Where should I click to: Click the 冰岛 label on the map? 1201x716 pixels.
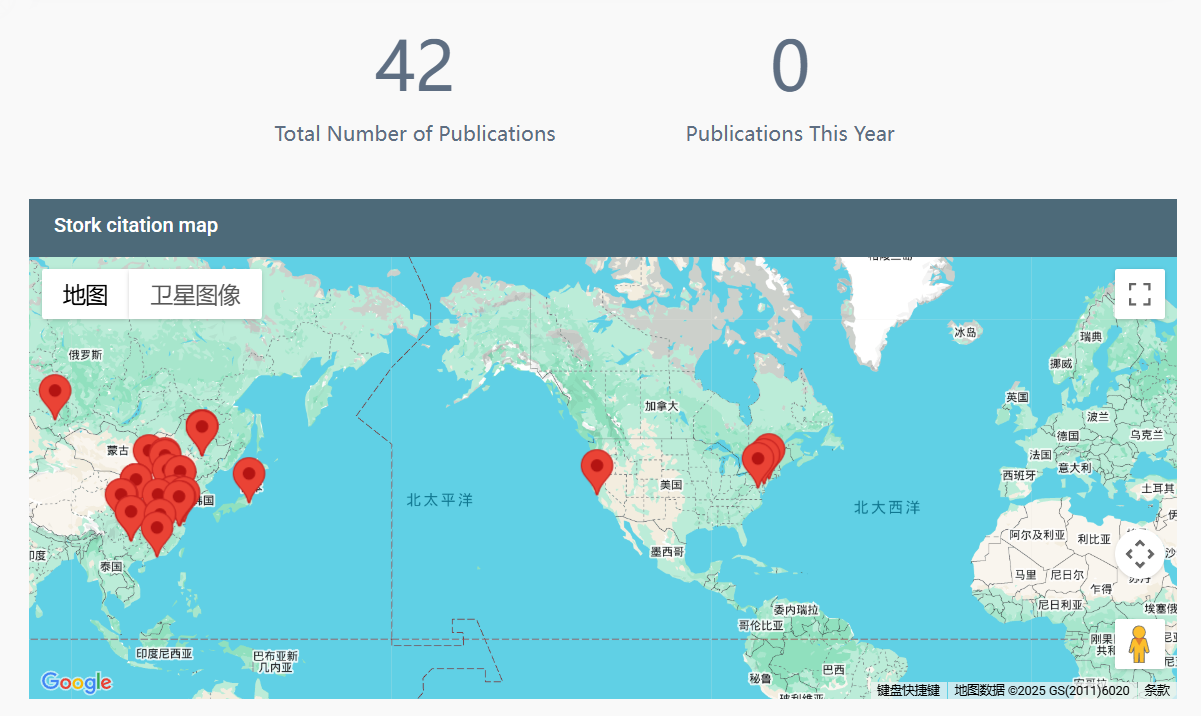965,333
